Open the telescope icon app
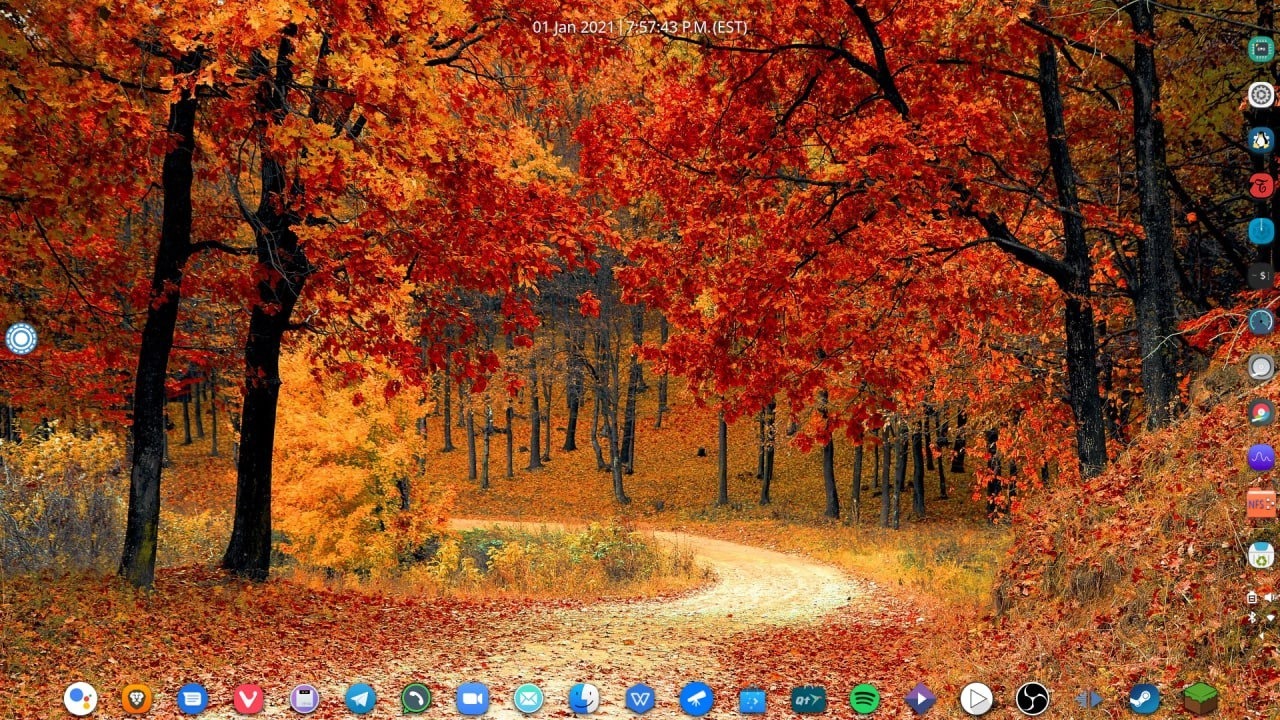This screenshot has height=720, width=1280. 696,698
